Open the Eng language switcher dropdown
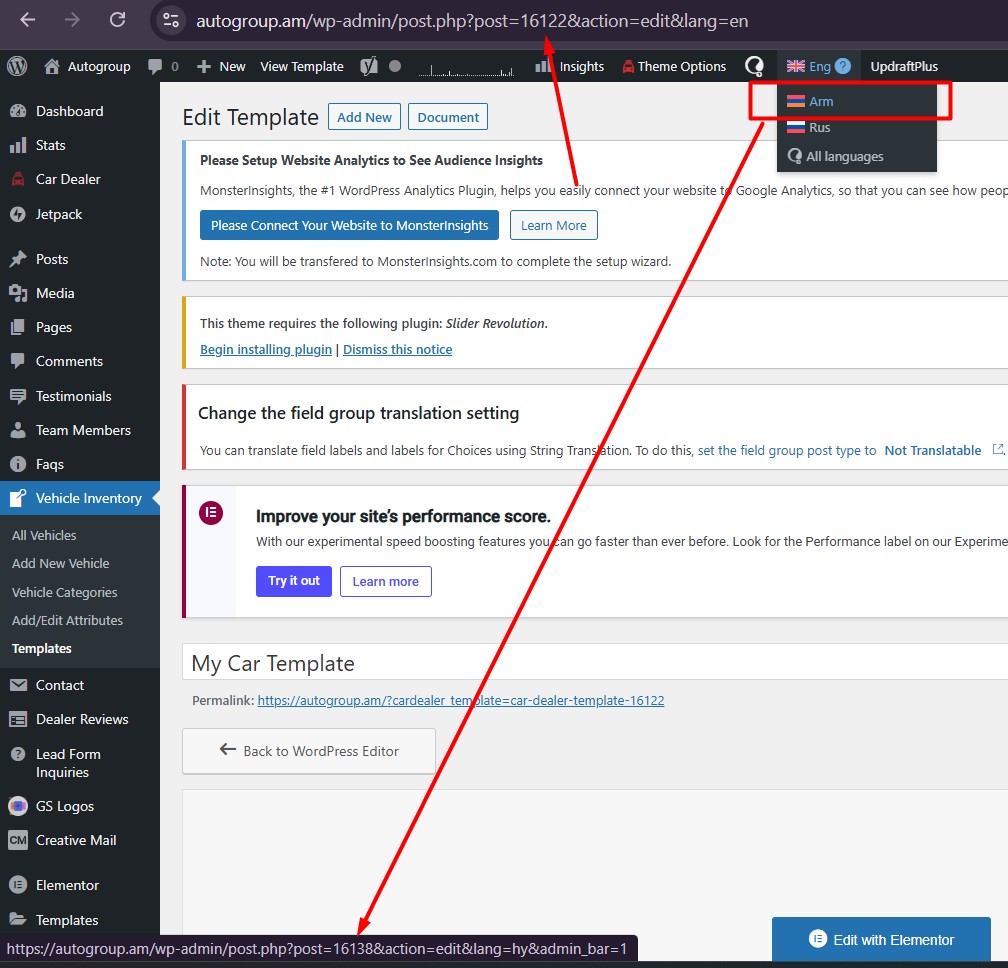The height and width of the screenshot is (968, 1008). click(818, 66)
